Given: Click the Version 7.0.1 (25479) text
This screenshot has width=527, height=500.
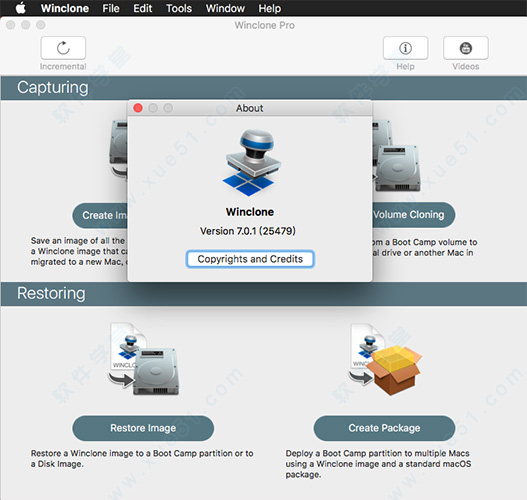Looking at the screenshot, I should (x=248, y=231).
